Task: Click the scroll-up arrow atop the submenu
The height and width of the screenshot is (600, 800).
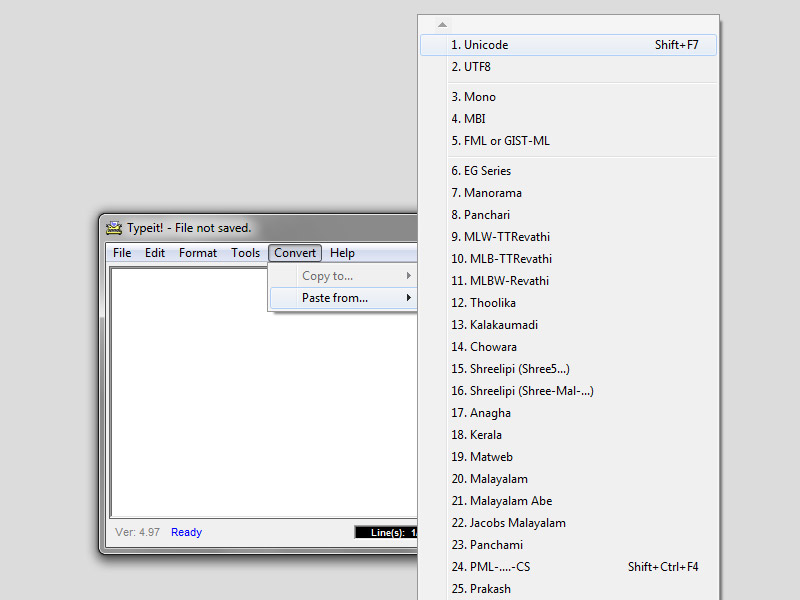Action: [442, 24]
